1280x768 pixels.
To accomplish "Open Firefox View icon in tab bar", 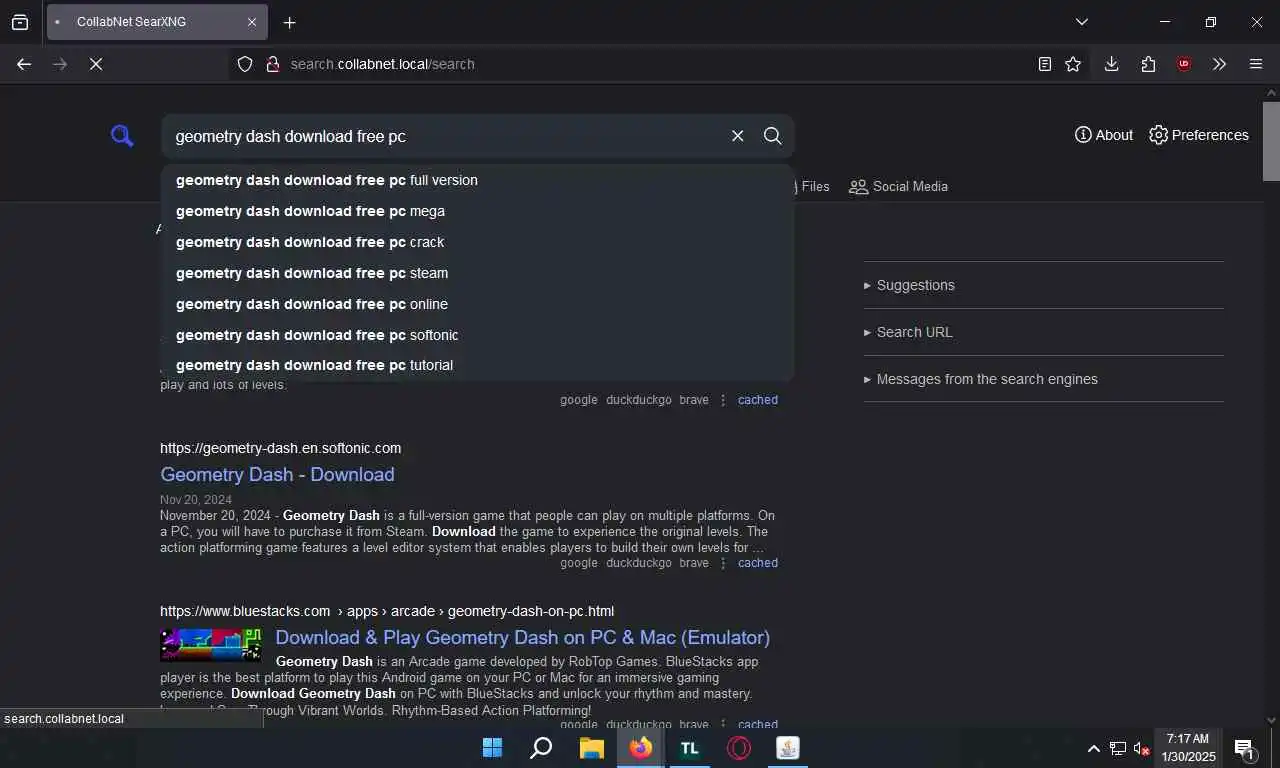I will (x=20, y=22).
